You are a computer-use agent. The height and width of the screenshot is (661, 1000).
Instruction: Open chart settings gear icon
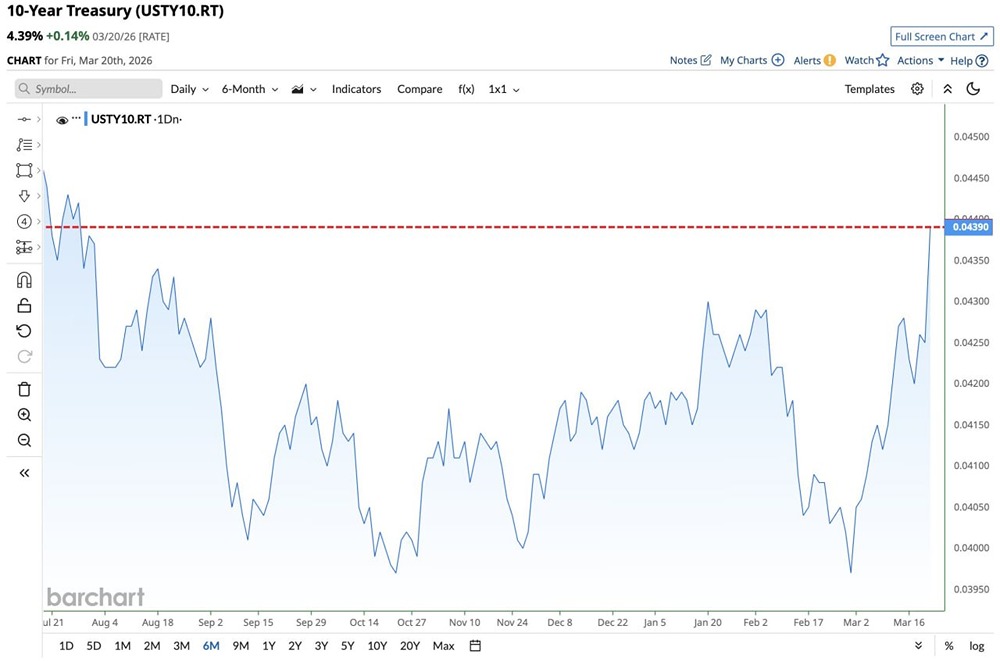[x=917, y=89]
